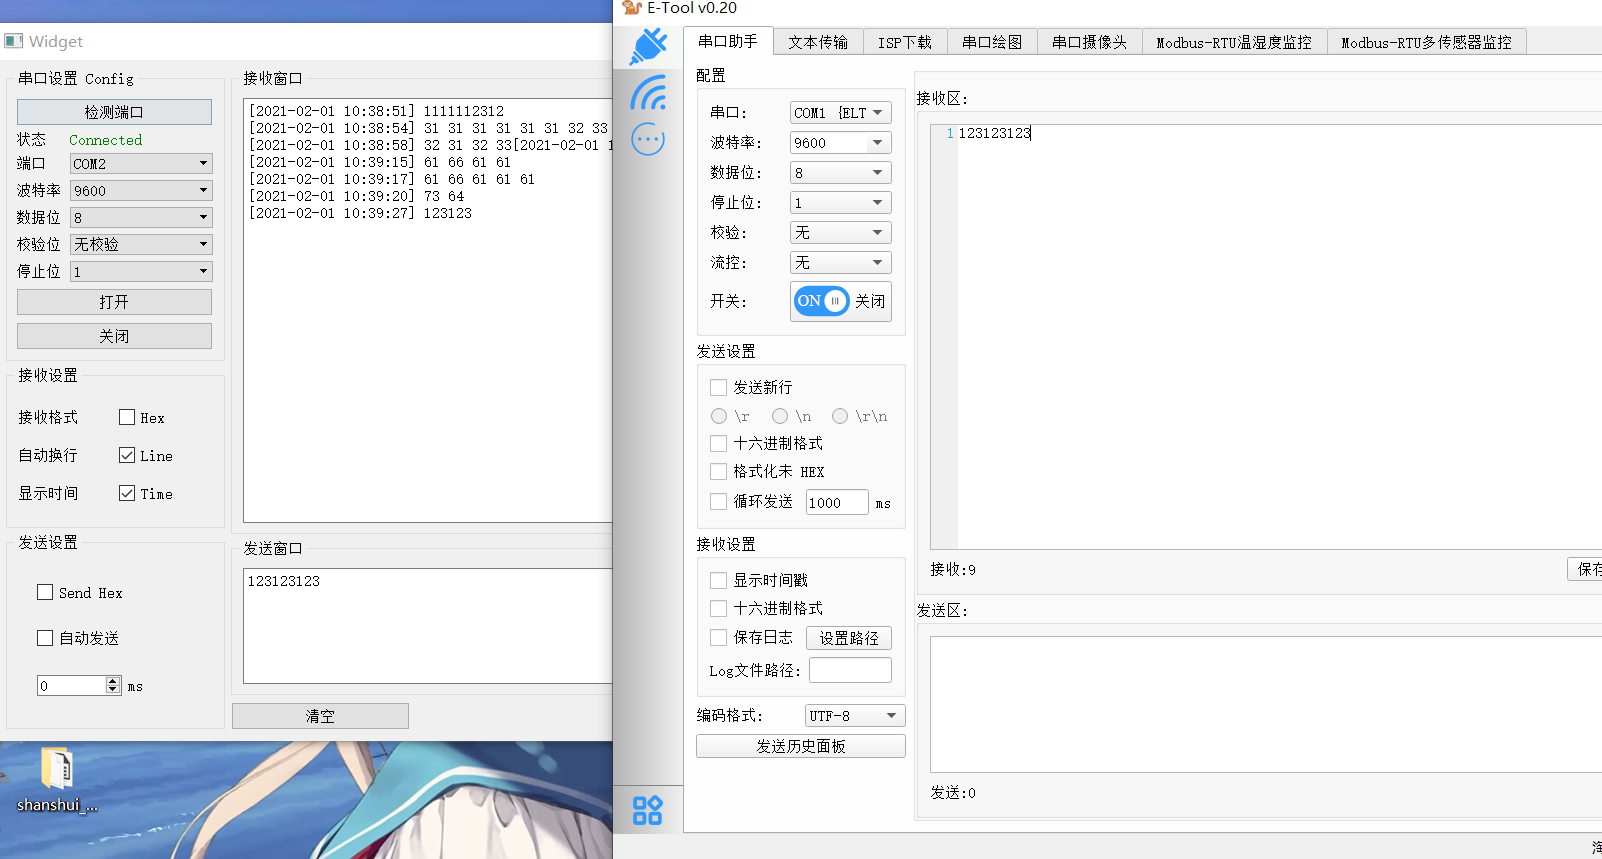Click the 循环发送 1000 ms input field
Screen dimensions: 1602x859
(x=837, y=502)
